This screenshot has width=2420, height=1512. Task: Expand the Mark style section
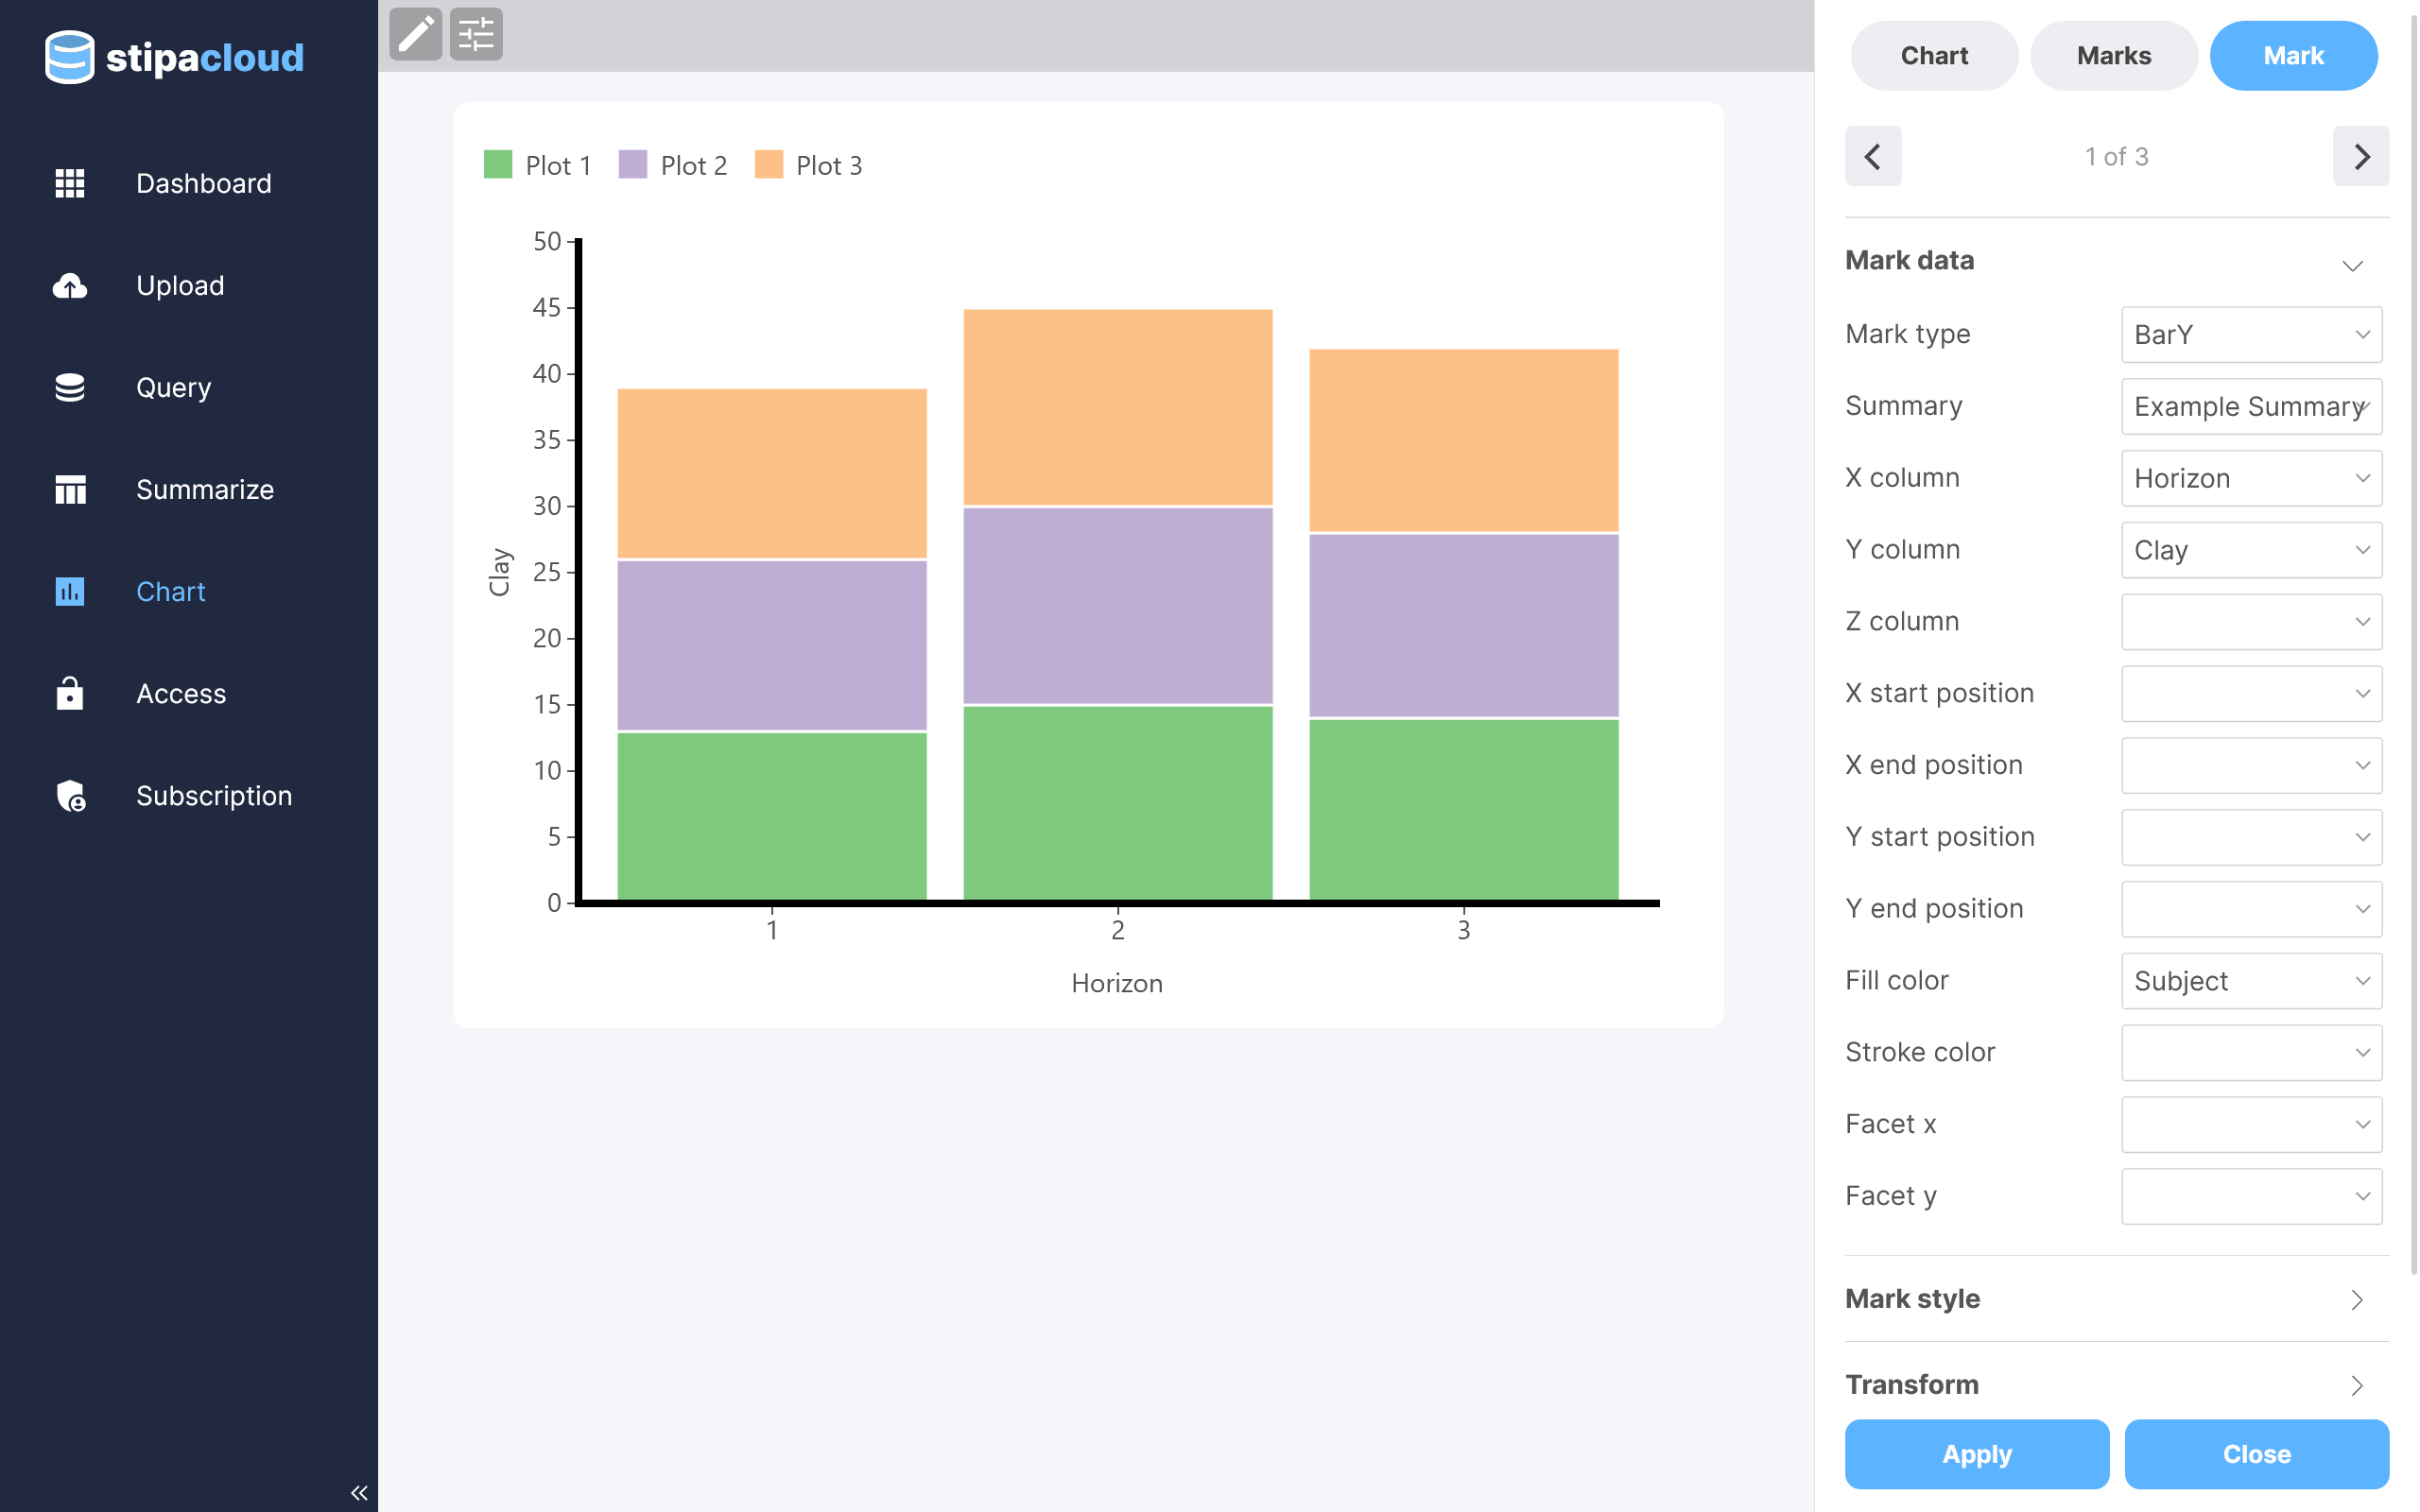(2115, 1298)
